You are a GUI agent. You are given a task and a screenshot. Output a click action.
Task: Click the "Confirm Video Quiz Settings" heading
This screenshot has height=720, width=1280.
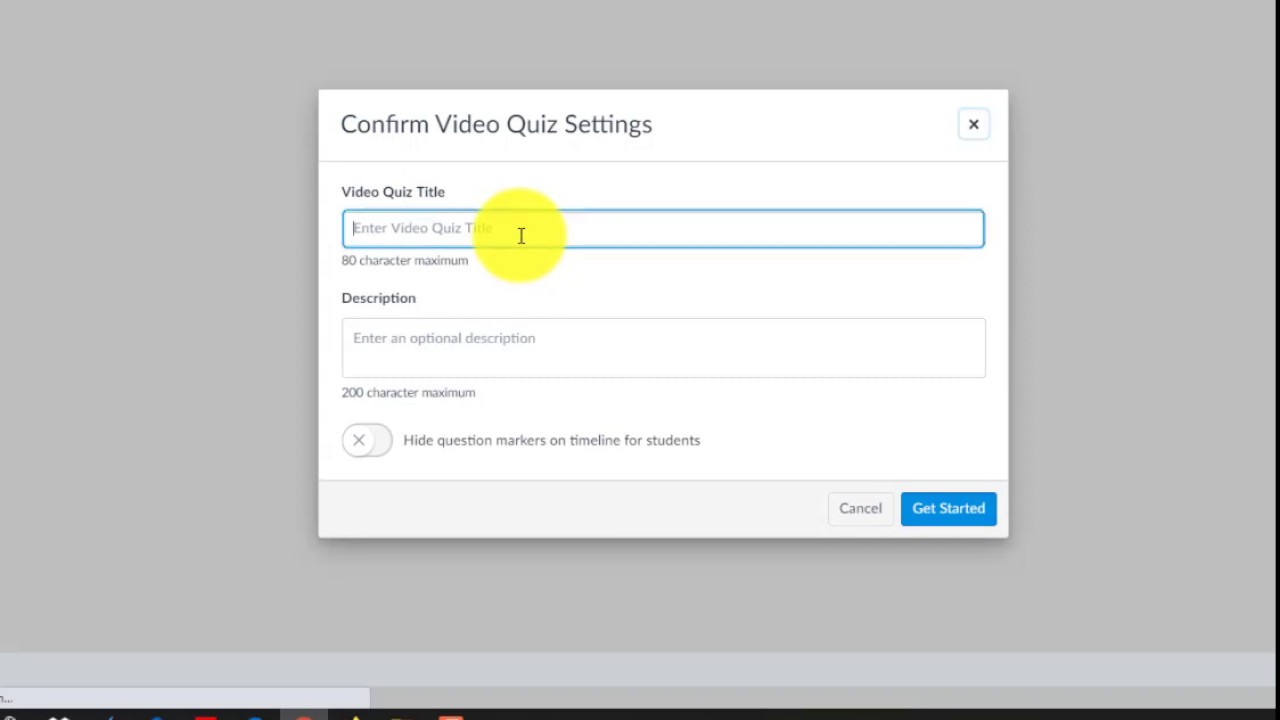coord(496,124)
